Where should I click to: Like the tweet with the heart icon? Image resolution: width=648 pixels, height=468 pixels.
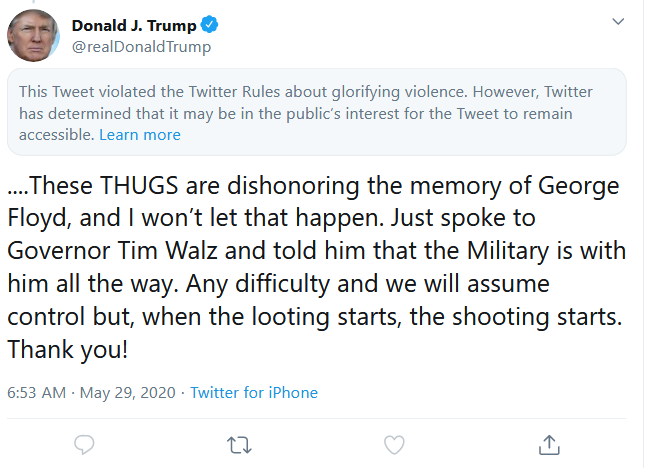(395, 443)
